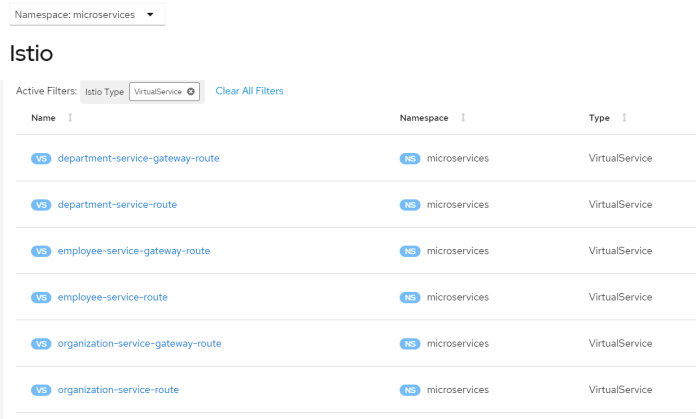
Task: Sort by the Name column arrow
Action: [x=70, y=118]
